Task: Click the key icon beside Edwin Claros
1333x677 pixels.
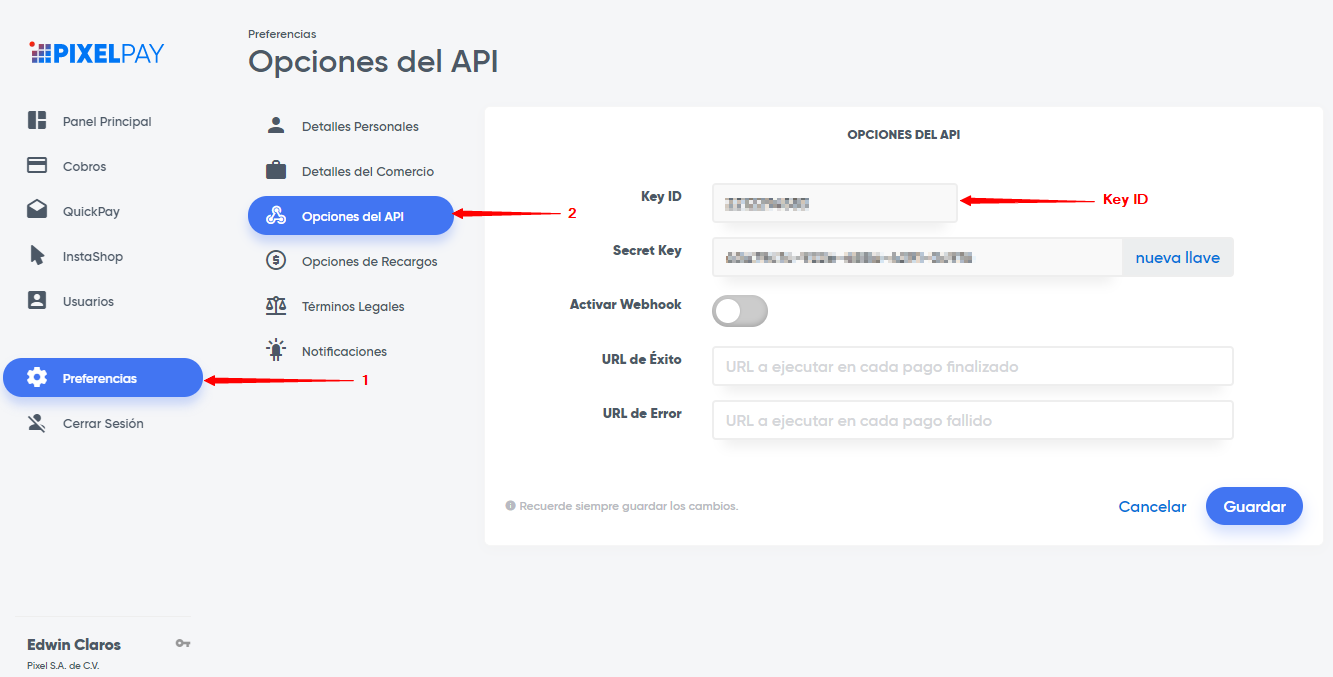Action: coord(183,643)
